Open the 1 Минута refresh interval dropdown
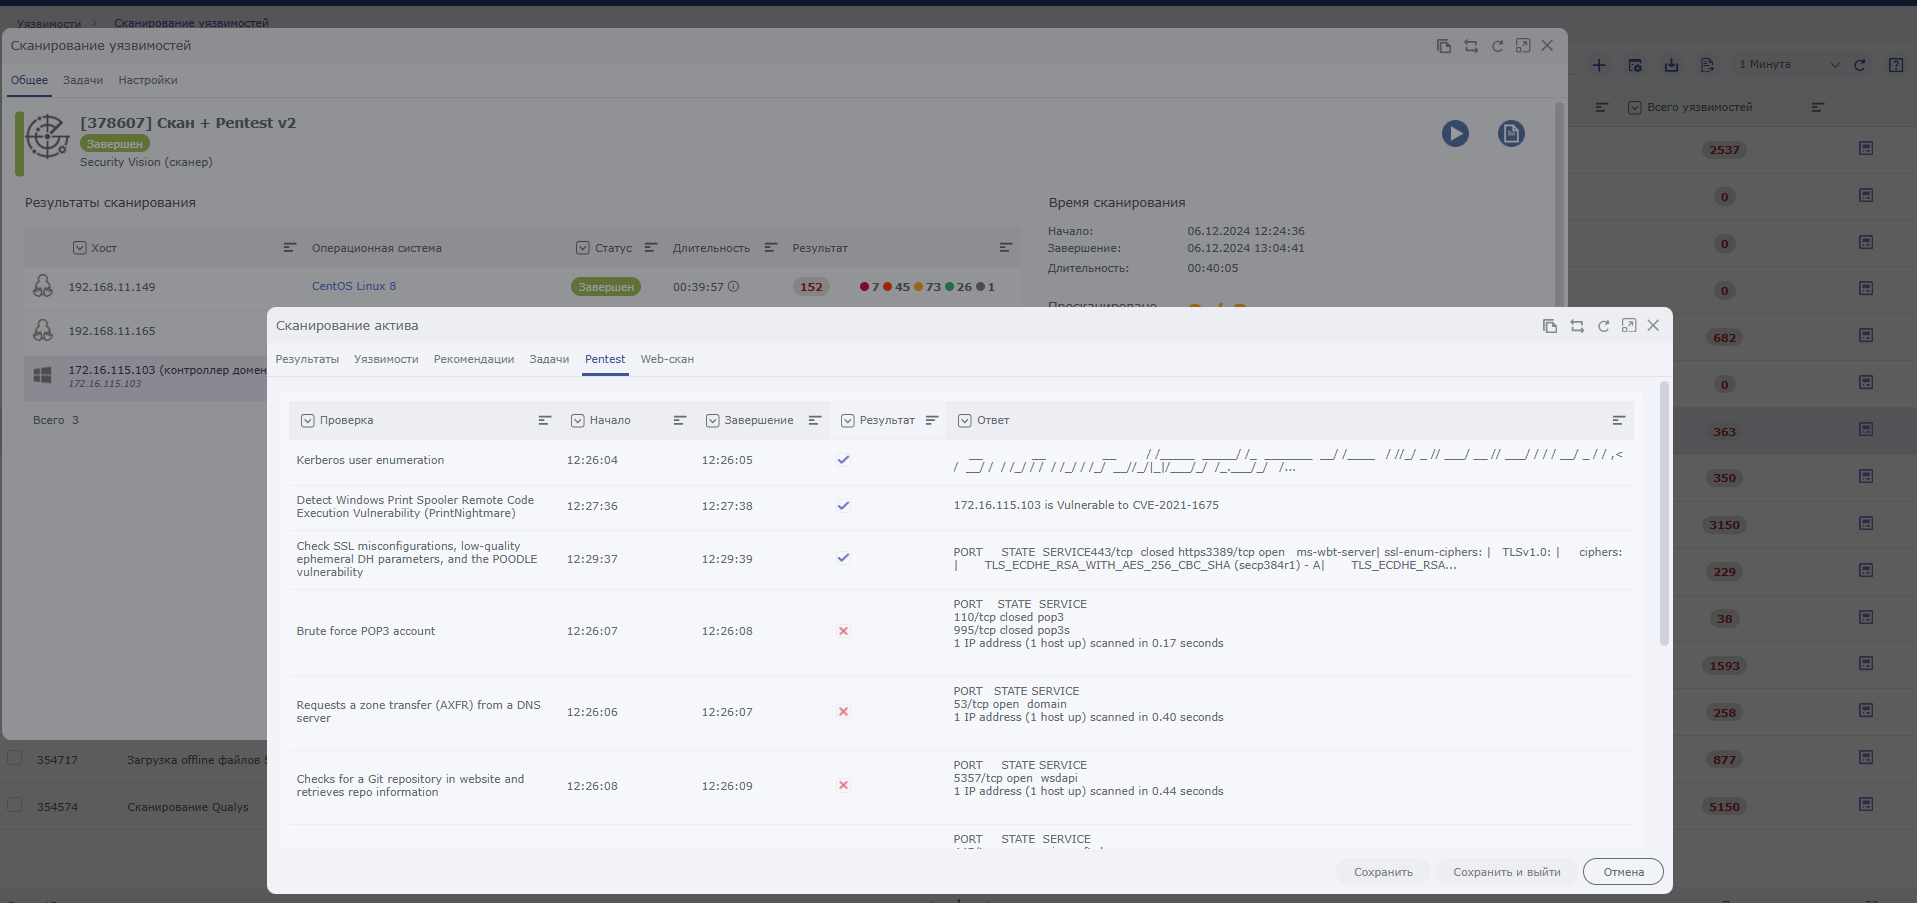This screenshot has width=1917, height=903. (1790, 65)
